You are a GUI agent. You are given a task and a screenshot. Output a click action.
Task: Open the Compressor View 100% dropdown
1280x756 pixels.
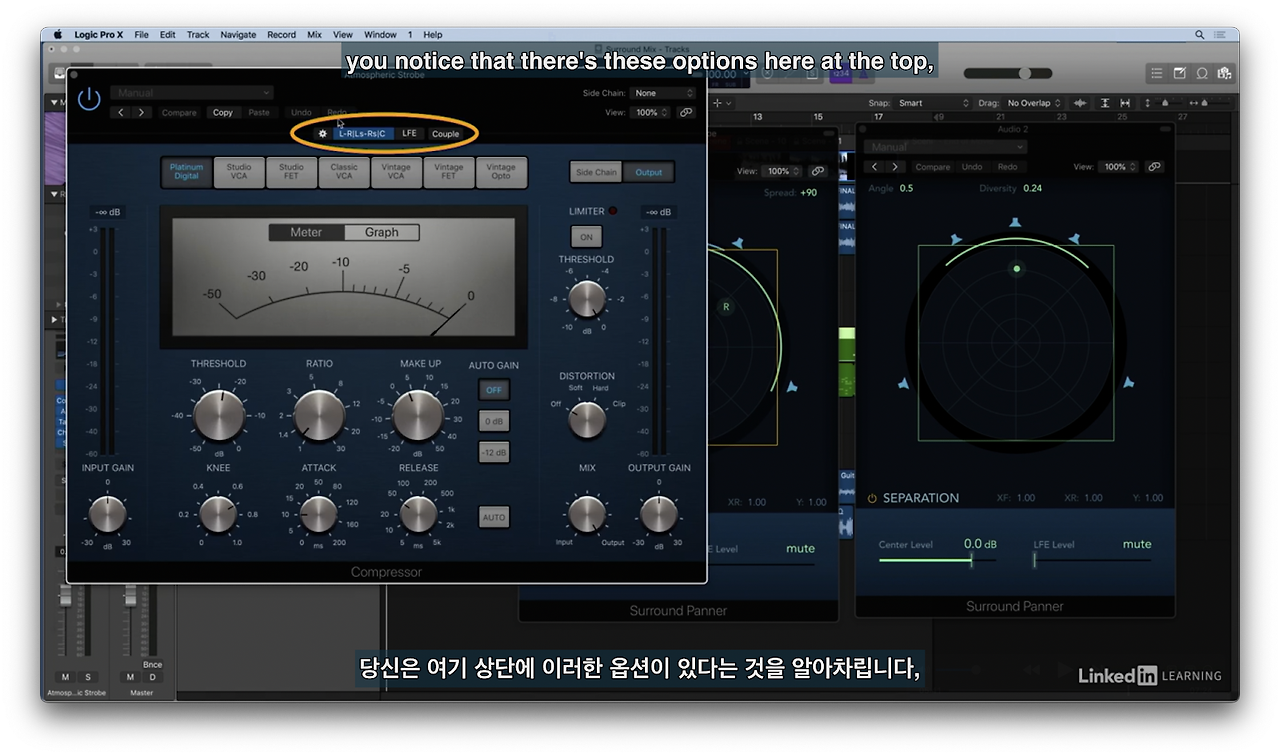(652, 112)
